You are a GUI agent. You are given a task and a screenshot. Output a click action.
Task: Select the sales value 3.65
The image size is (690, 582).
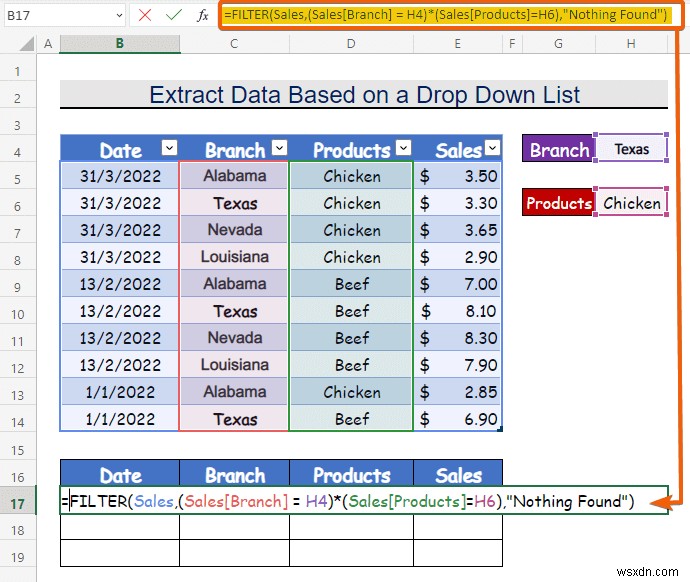pos(458,230)
